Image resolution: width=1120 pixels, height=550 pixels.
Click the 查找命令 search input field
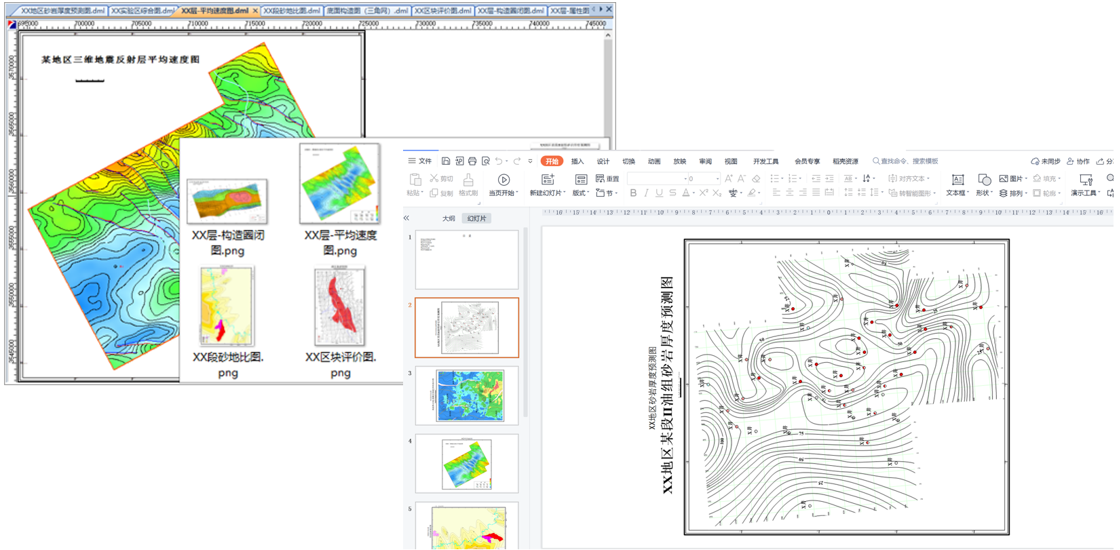pyautogui.click(x=910, y=161)
